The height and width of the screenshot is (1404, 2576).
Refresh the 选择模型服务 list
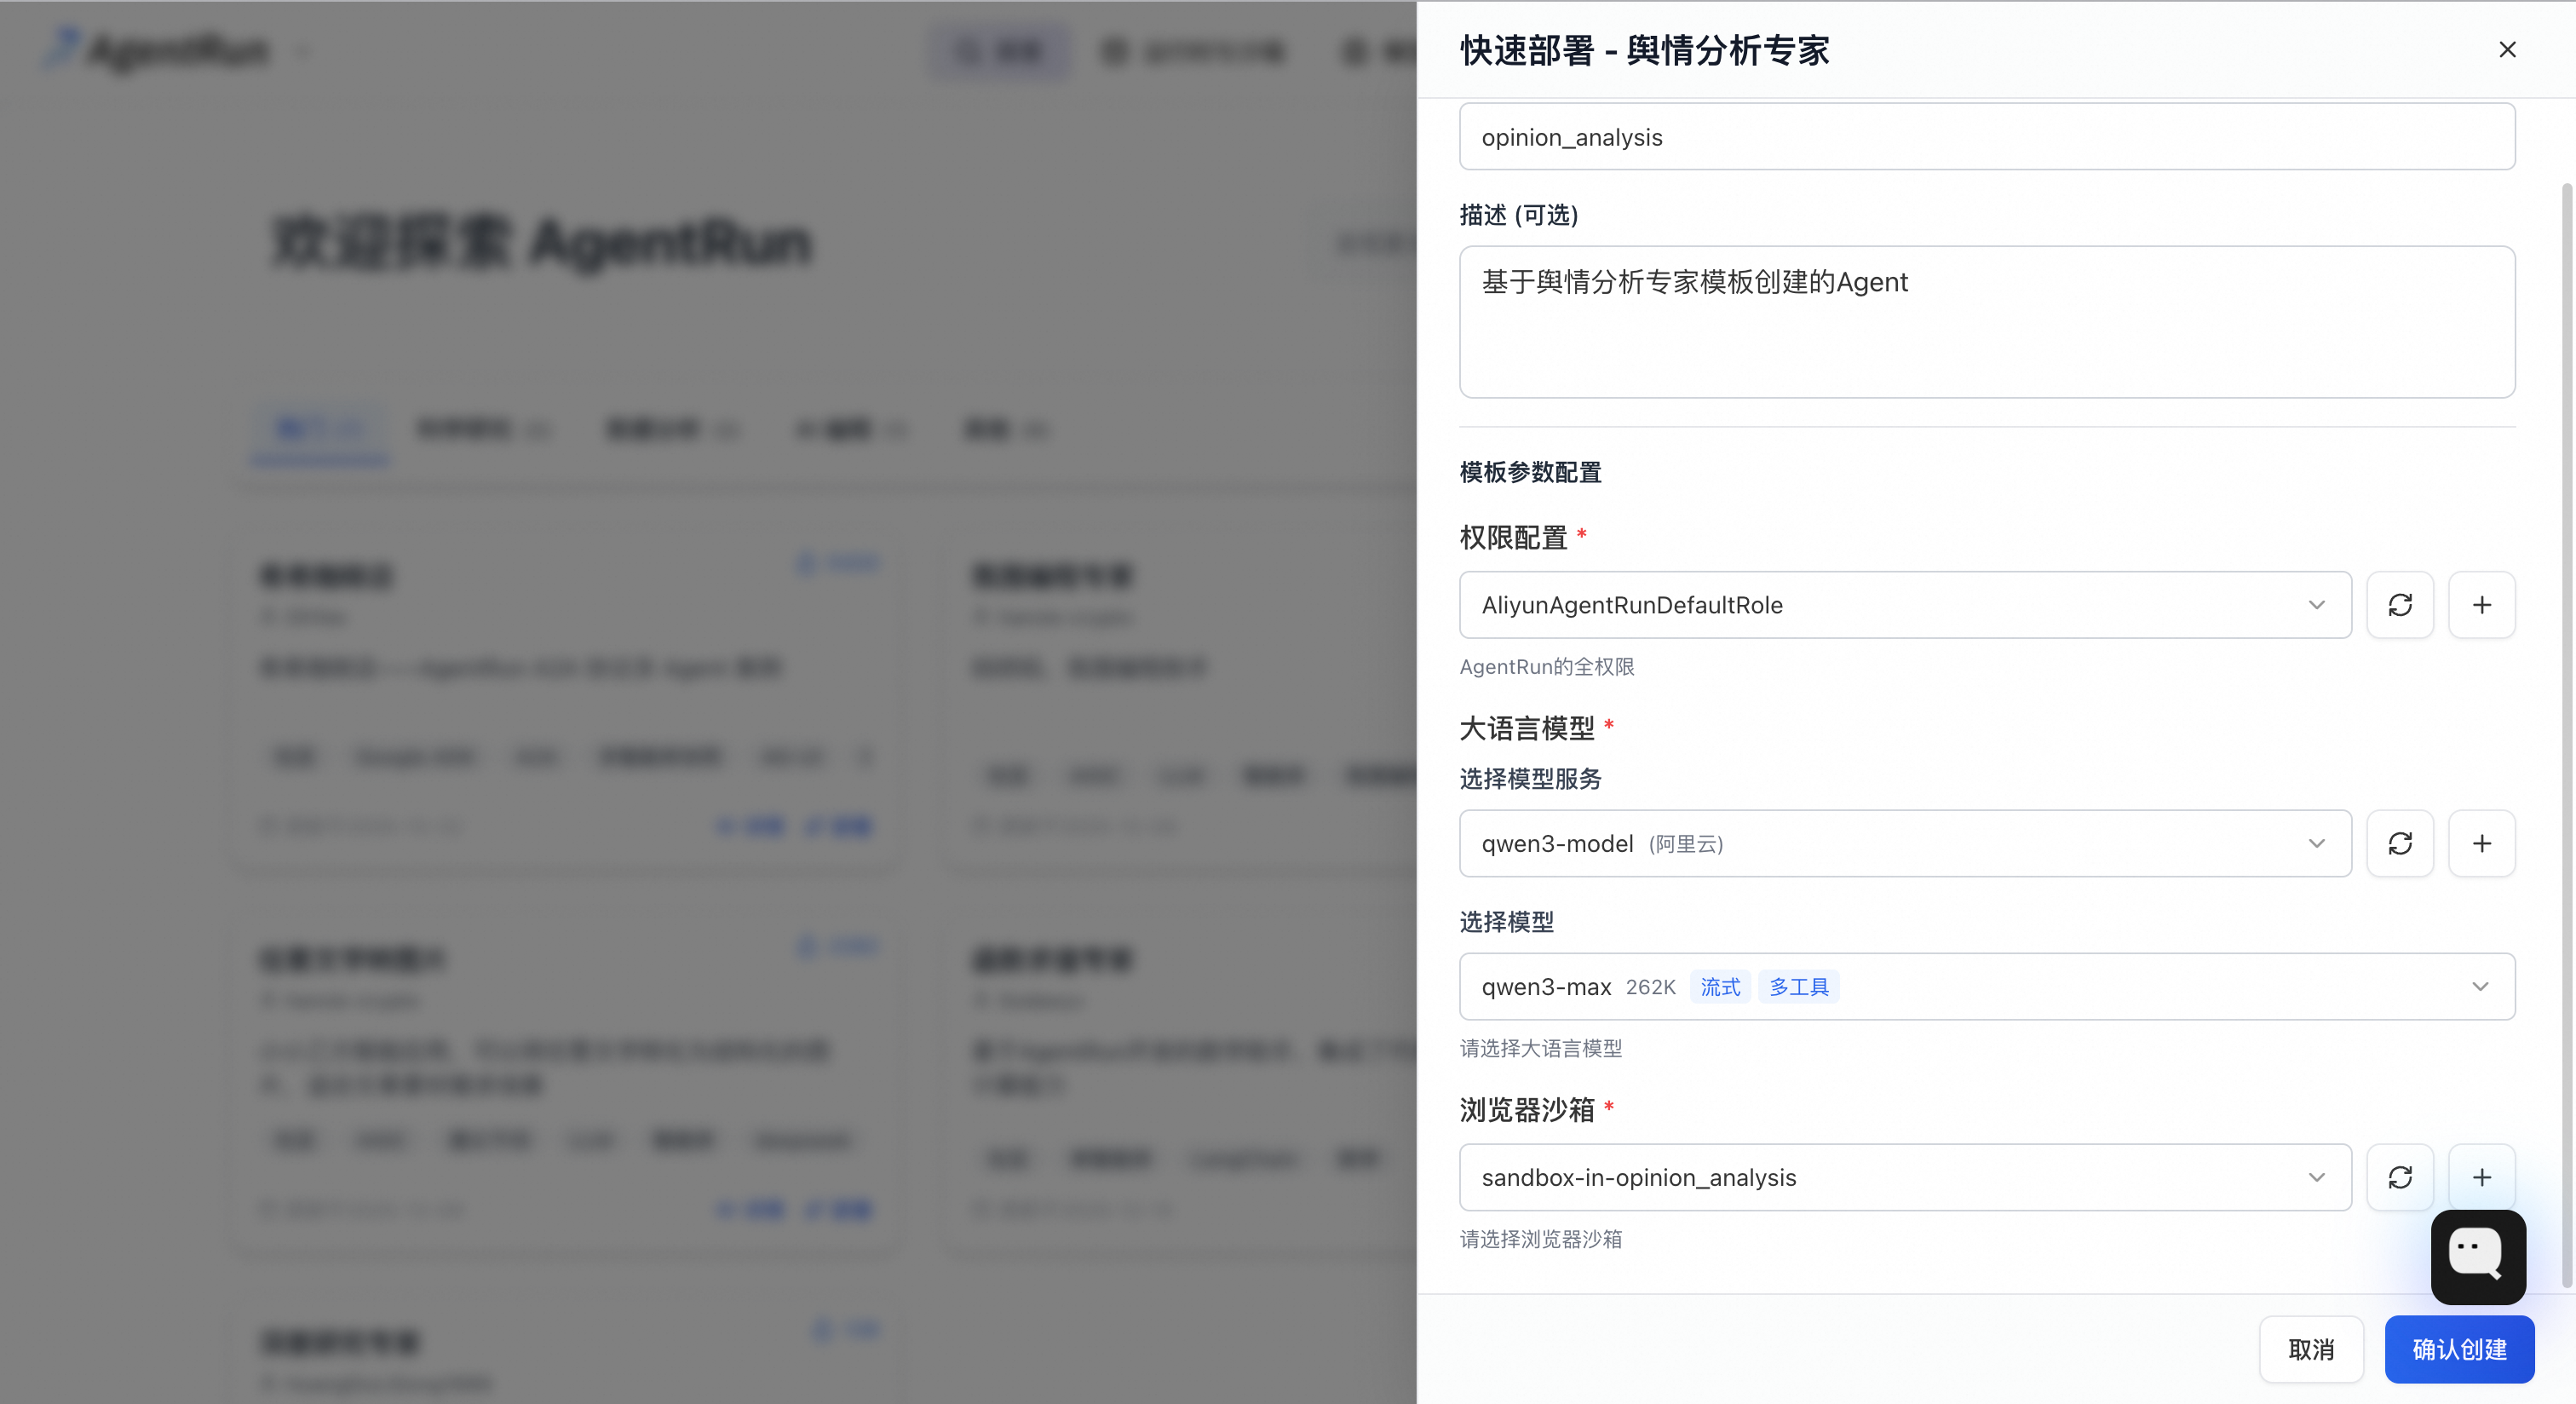coord(2400,844)
